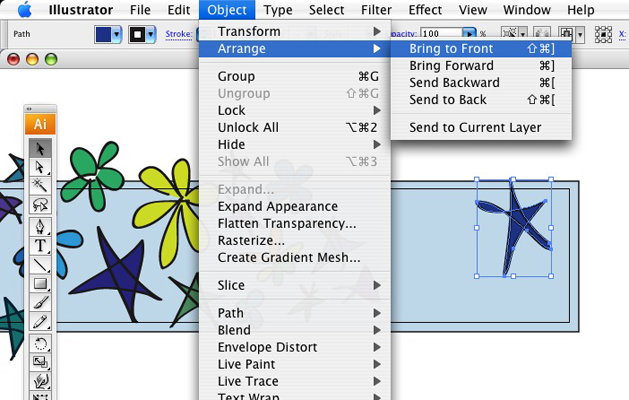Choose Rasterize...
Viewport: 629px width, 400px height.
tap(295, 241)
